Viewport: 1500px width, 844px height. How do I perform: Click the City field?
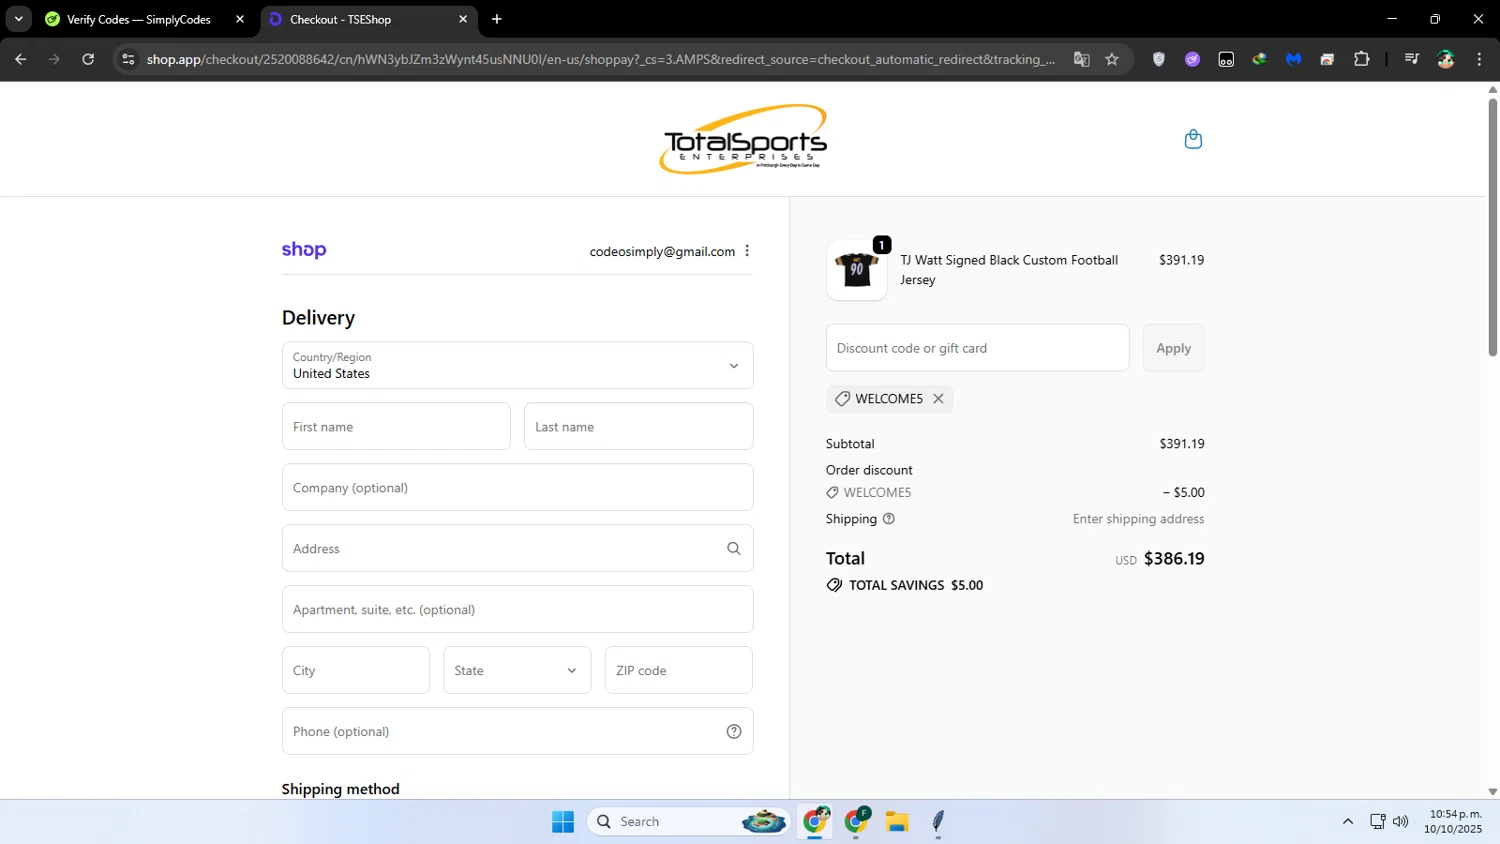point(356,670)
